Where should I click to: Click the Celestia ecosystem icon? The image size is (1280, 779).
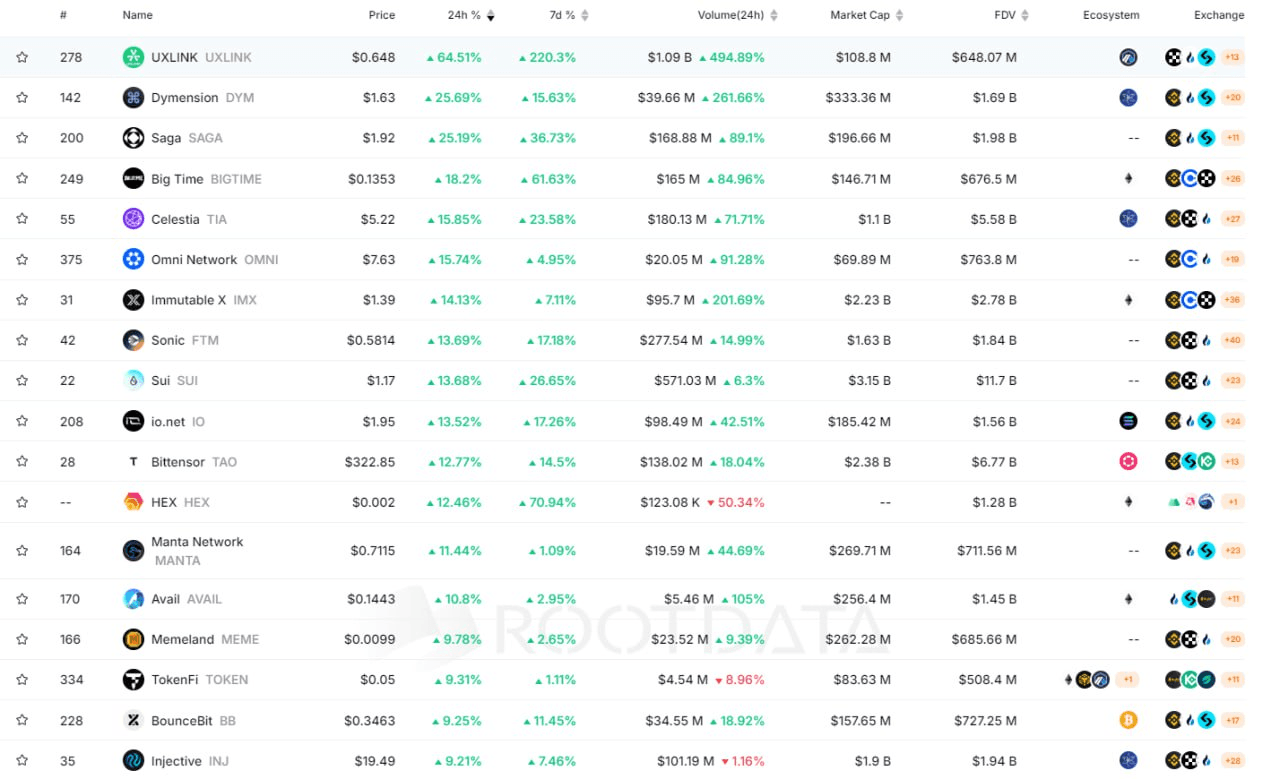pos(1128,219)
